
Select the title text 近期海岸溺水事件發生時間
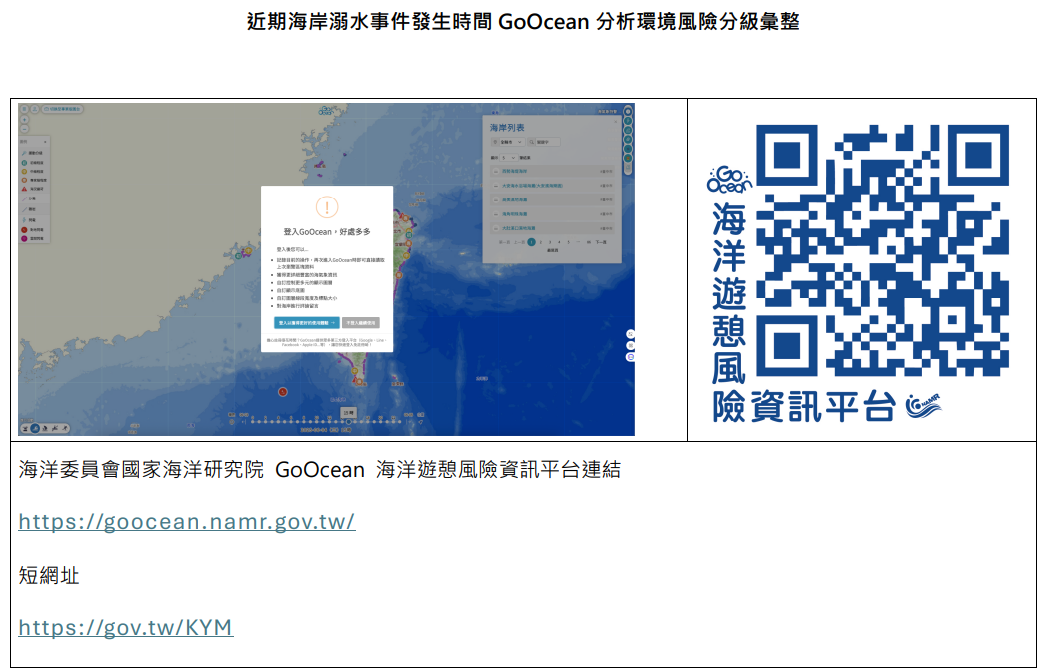click(x=369, y=22)
